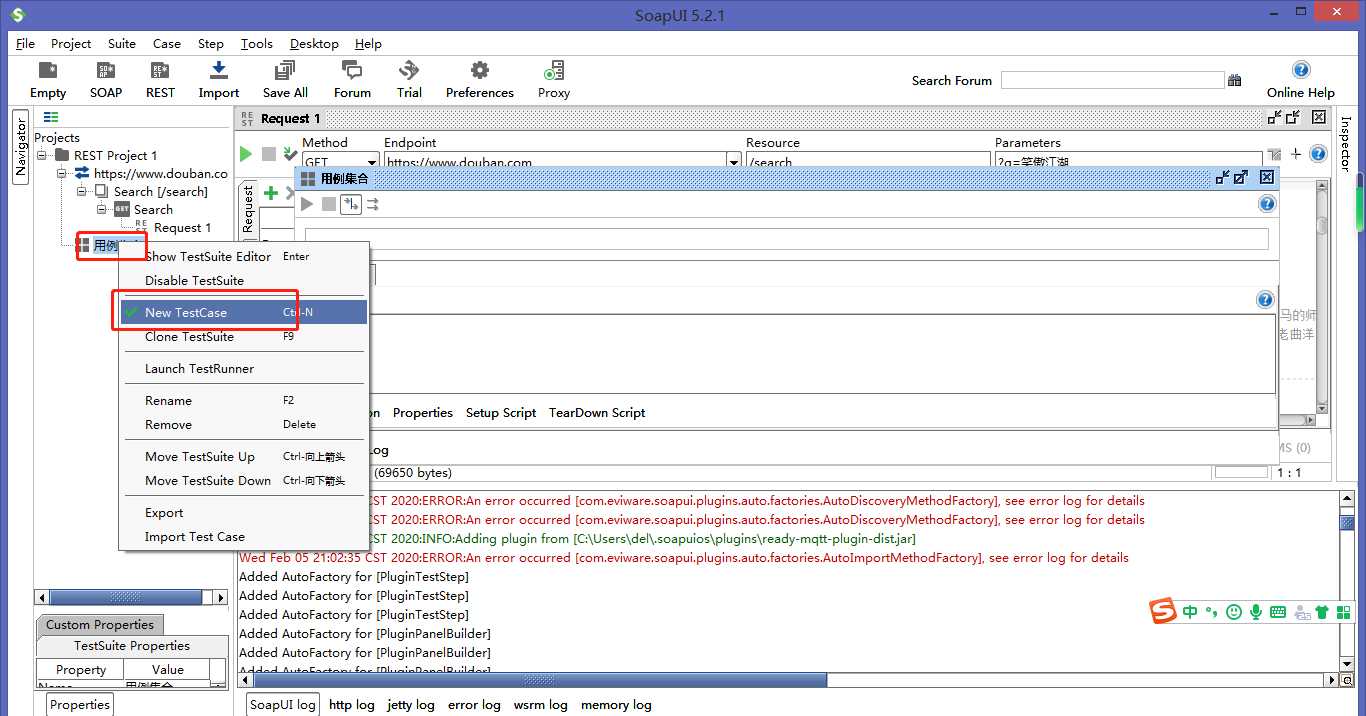This screenshot has height=716, width=1366.
Task: Open the Desktop menu
Action: 314,43
